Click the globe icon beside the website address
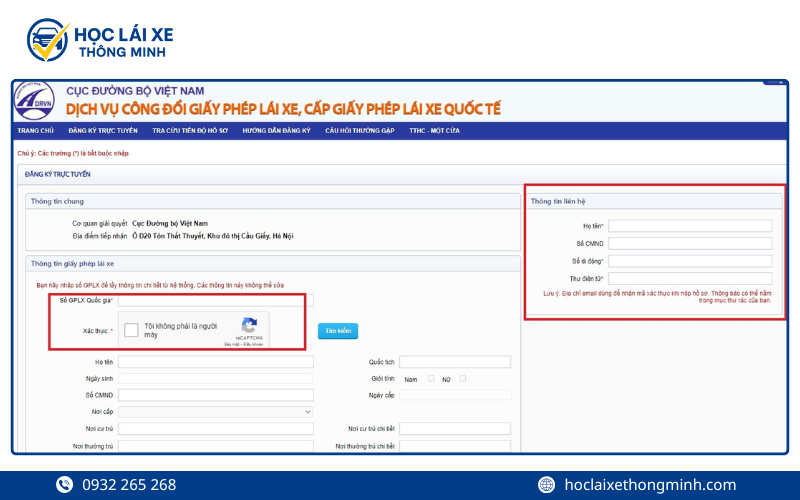This screenshot has width=800, height=500. [546, 484]
